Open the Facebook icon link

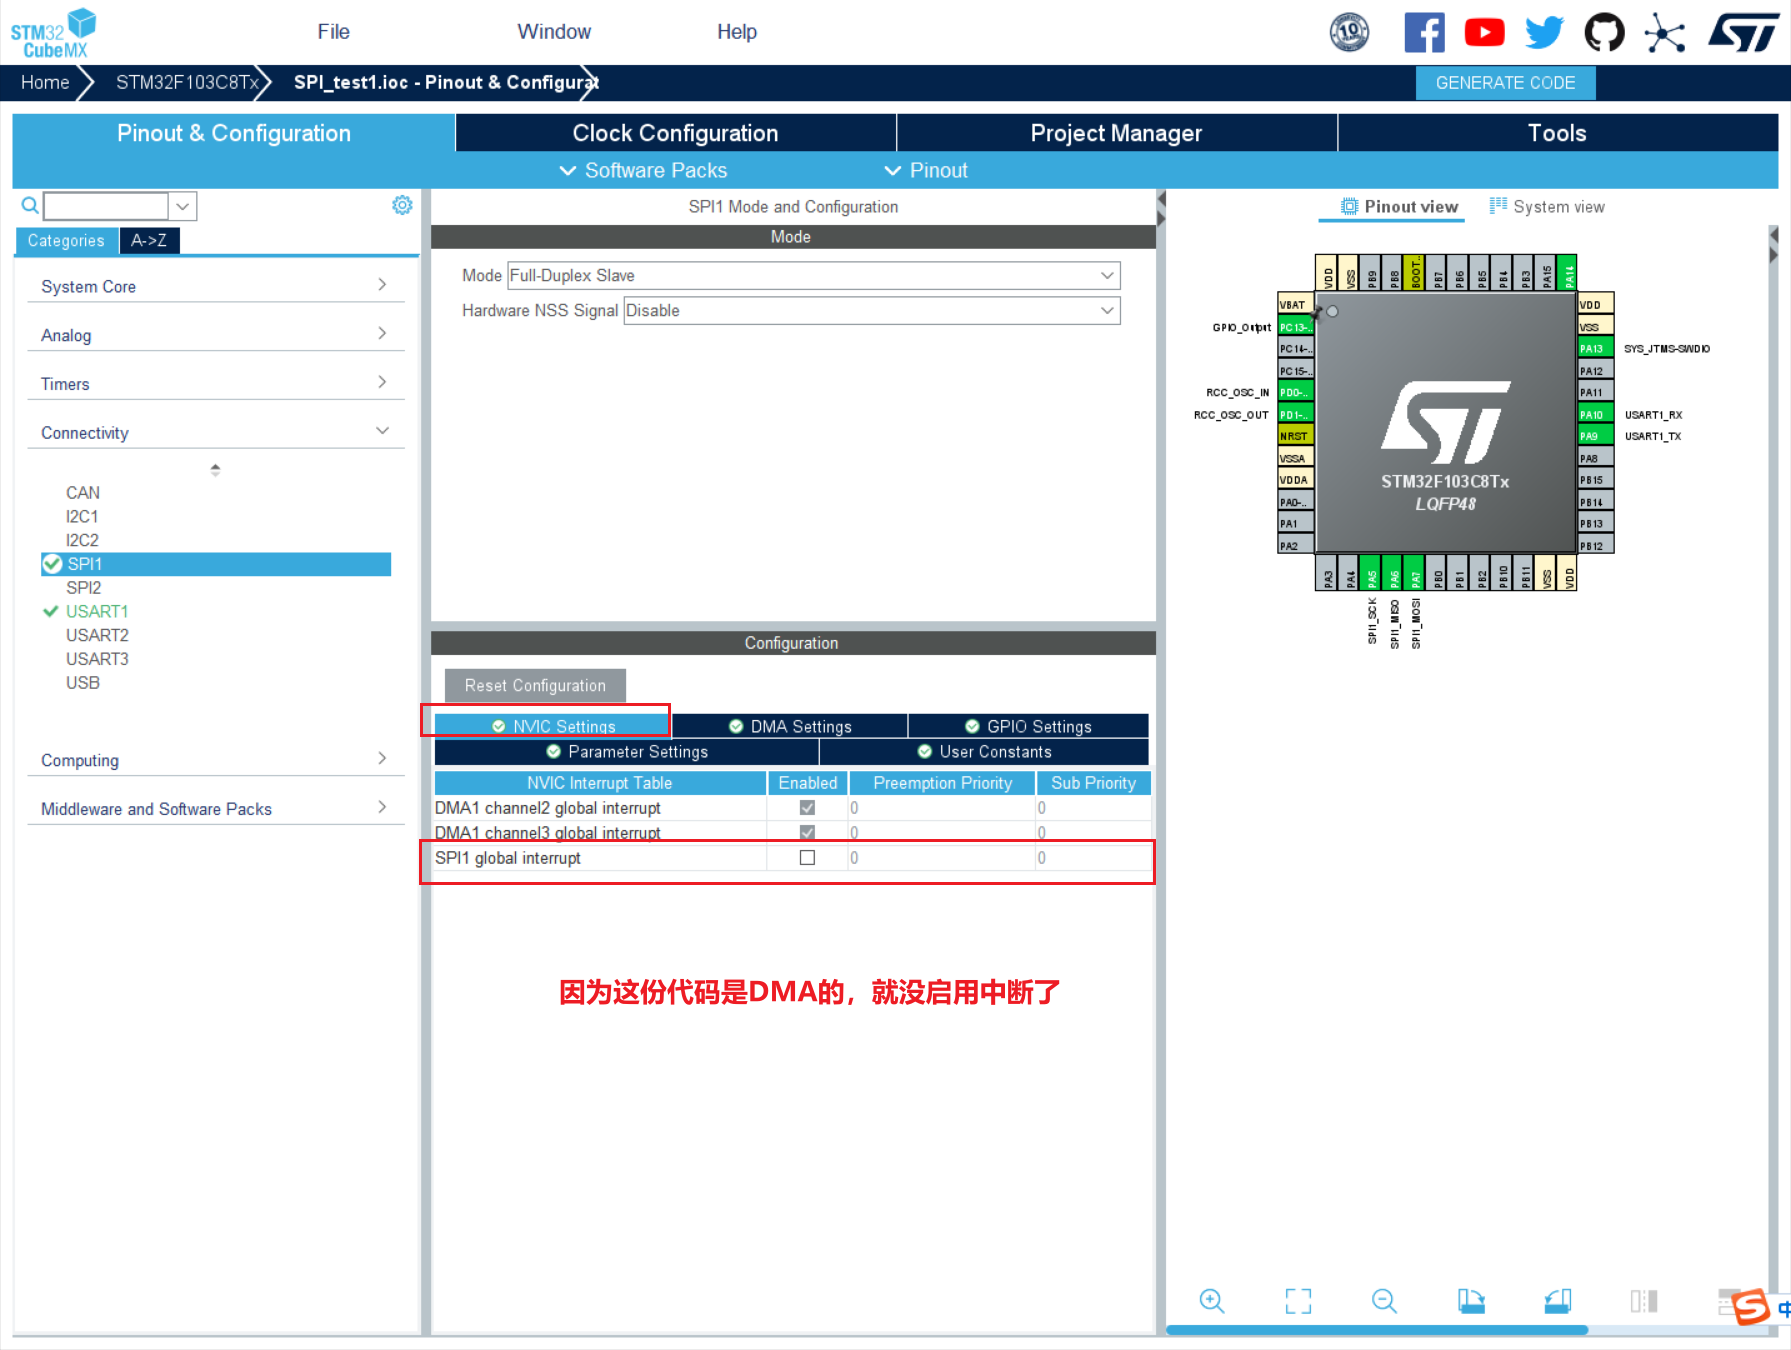pos(1424,32)
